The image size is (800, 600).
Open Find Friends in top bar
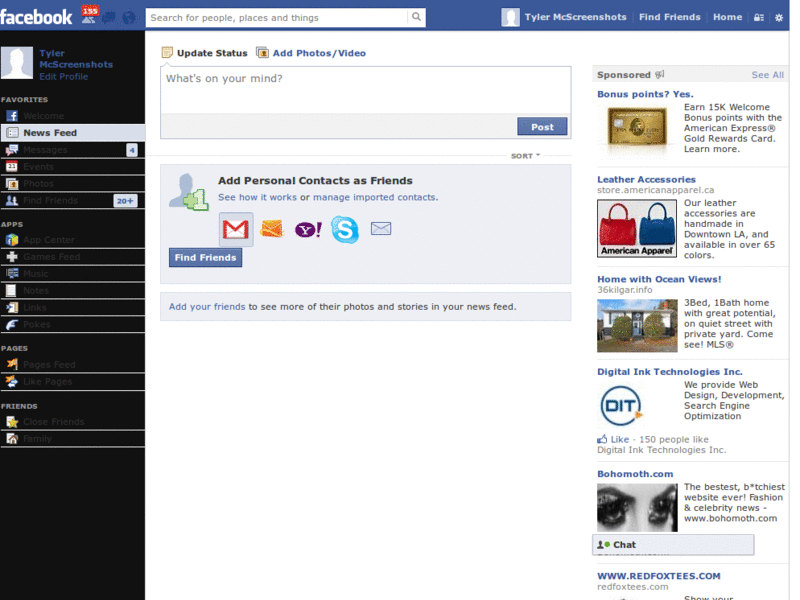(x=669, y=17)
